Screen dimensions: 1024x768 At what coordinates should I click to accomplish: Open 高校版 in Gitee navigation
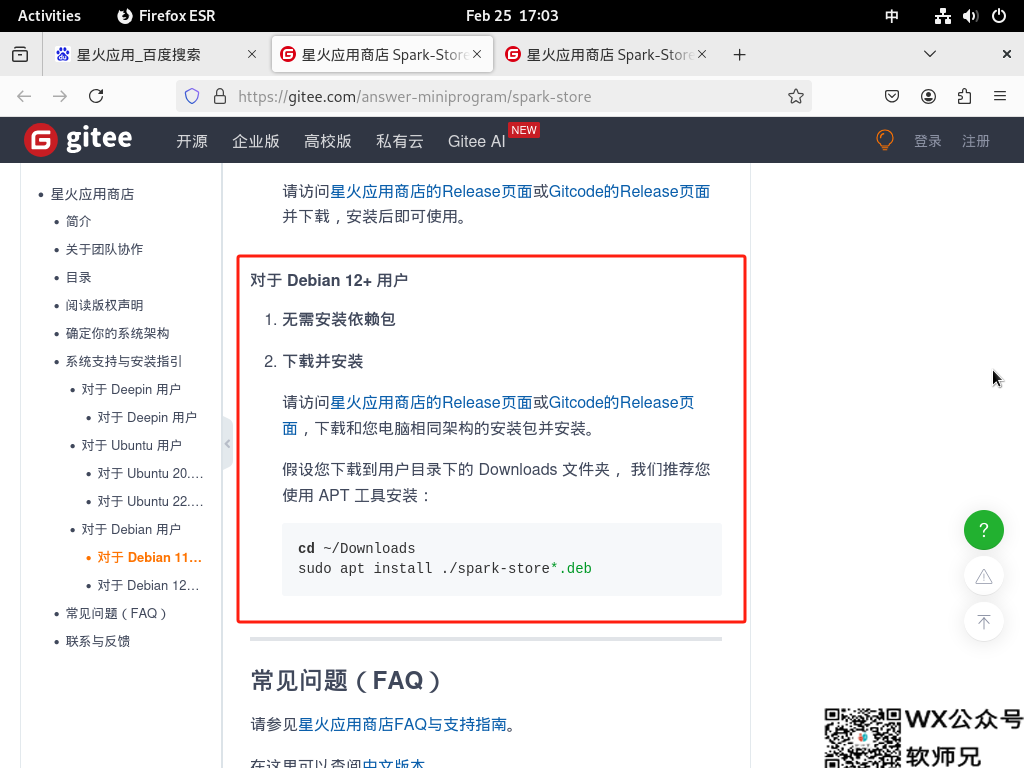tap(328, 141)
